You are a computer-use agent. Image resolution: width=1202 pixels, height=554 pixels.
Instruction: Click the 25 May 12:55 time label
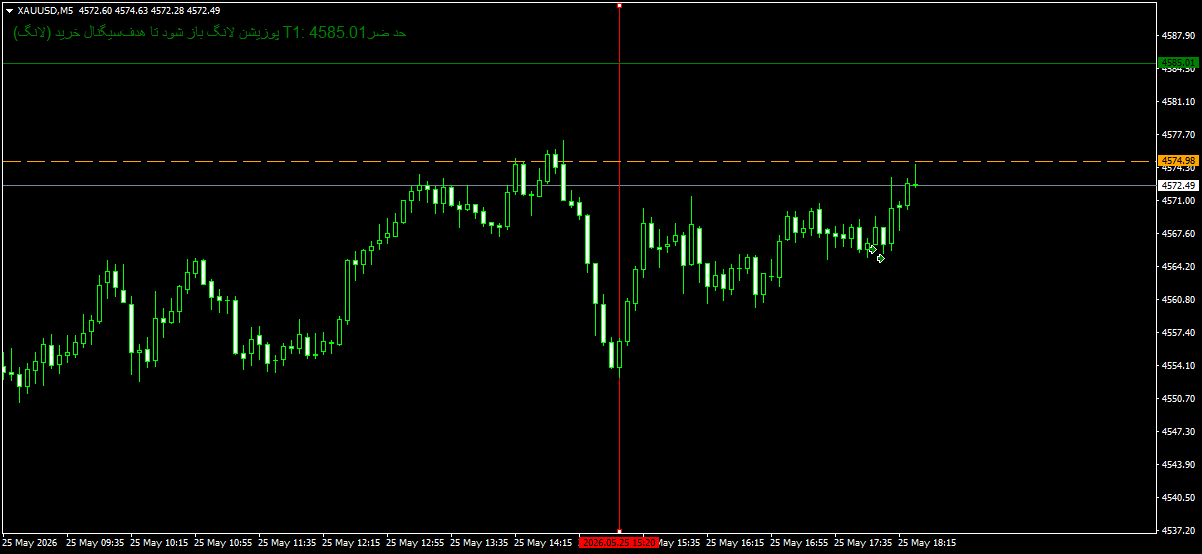pyautogui.click(x=415, y=543)
